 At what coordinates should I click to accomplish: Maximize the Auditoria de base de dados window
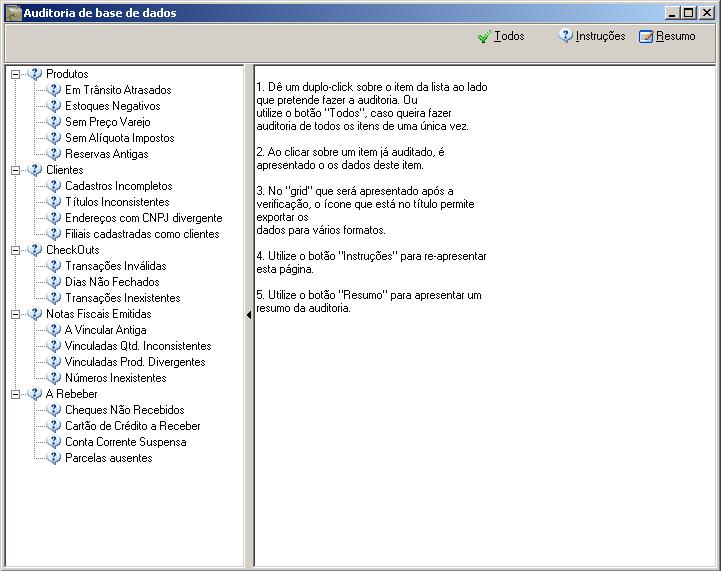[x=688, y=13]
